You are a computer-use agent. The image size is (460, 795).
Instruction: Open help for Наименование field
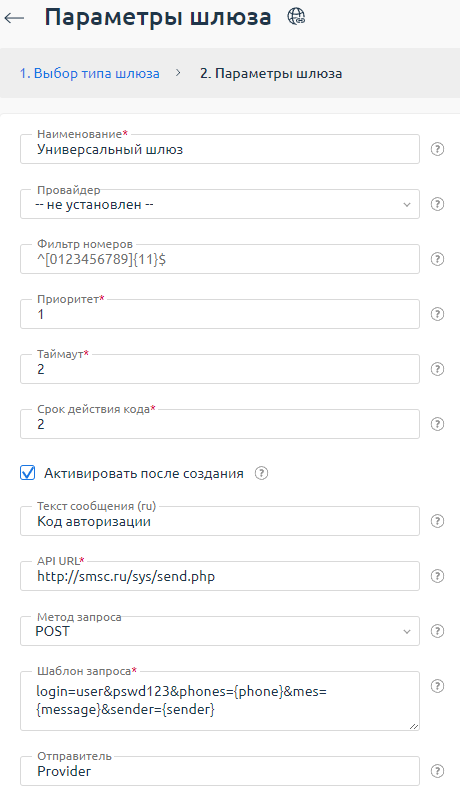point(437,149)
